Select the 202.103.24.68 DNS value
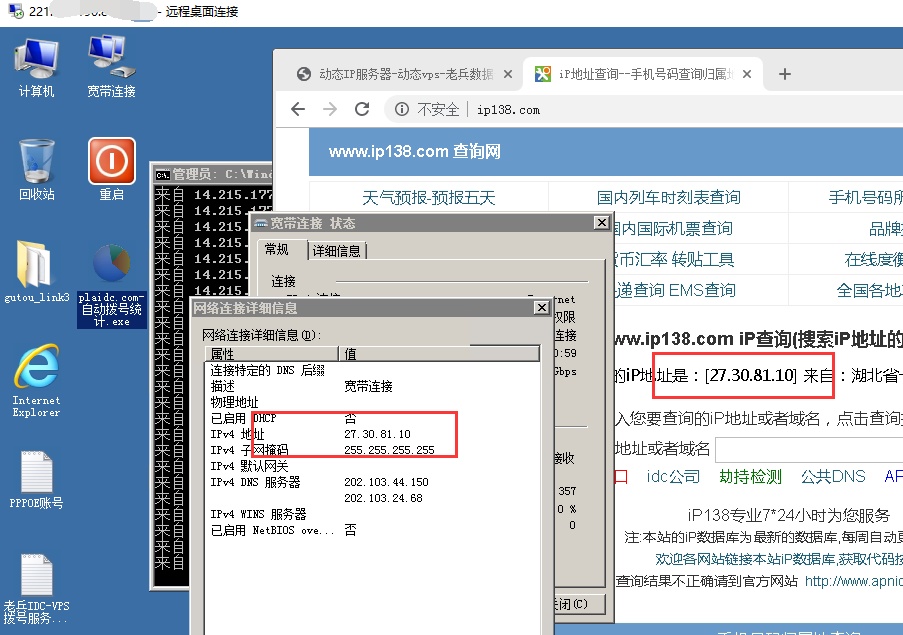903x635 pixels. (x=384, y=498)
